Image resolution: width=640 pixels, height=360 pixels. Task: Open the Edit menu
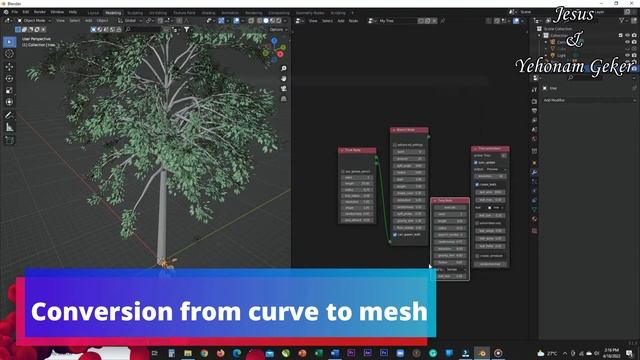tap(26, 12)
